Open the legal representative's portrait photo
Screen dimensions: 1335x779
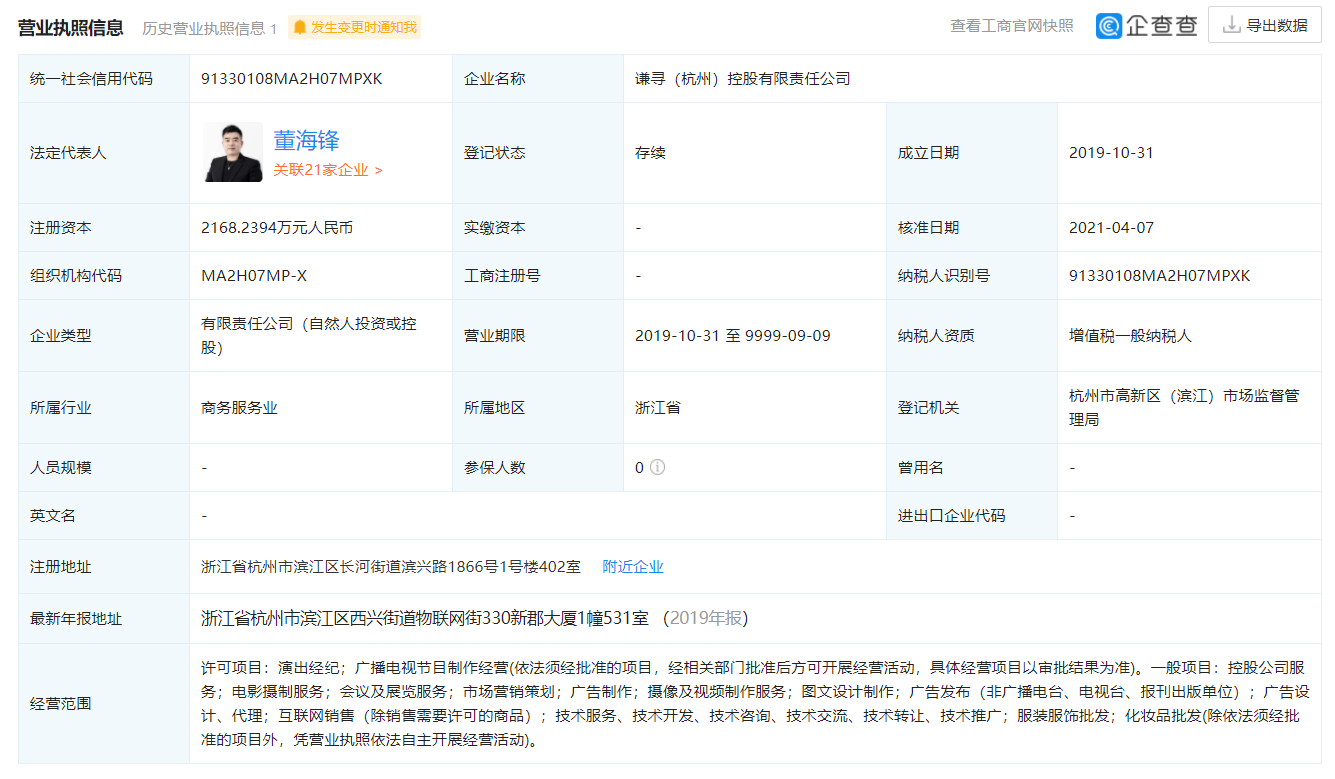click(x=233, y=152)
